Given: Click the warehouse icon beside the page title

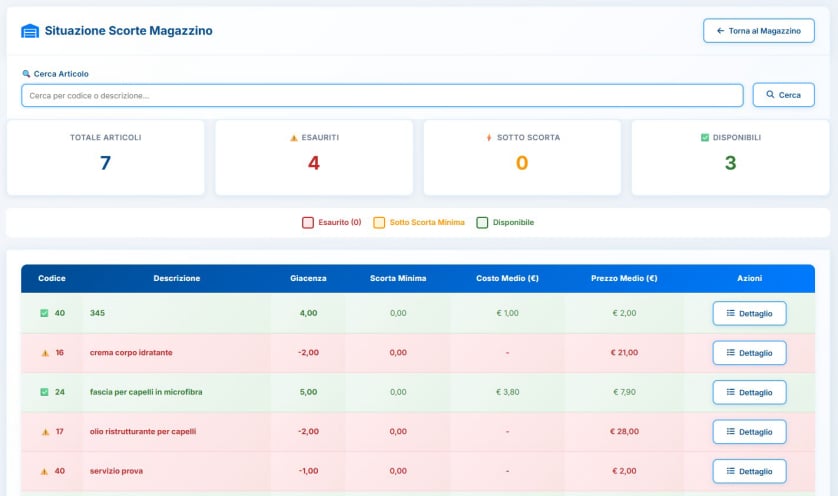Looking at the screenshot, I should [x=30, y=31].
